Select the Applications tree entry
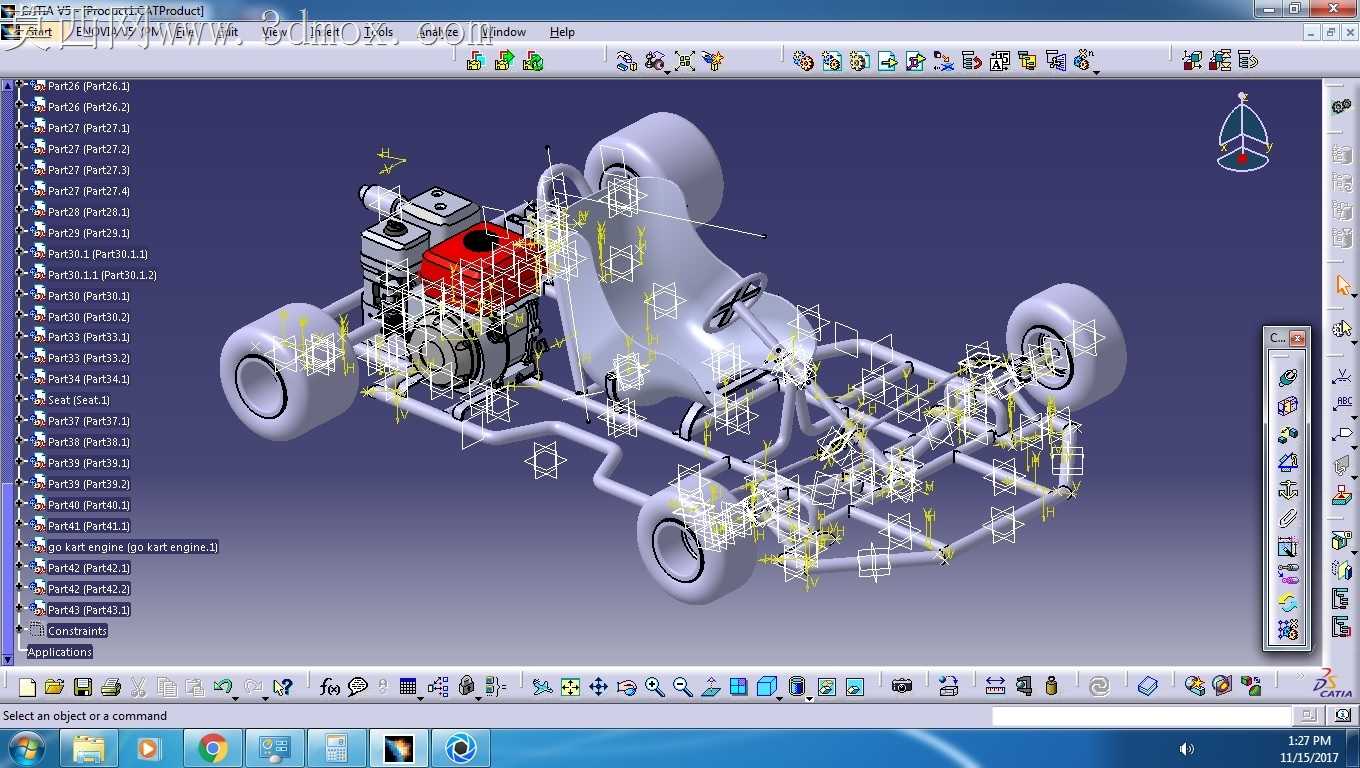The width and height of the screenshot is (1360, 768). click(60, 652)
